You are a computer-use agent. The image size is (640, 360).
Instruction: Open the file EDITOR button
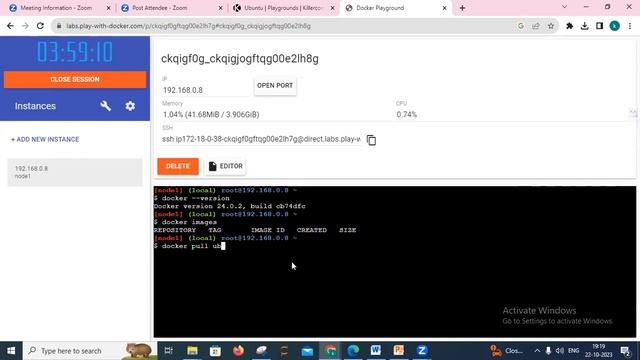pyautogui.click(x=225, y=166)
